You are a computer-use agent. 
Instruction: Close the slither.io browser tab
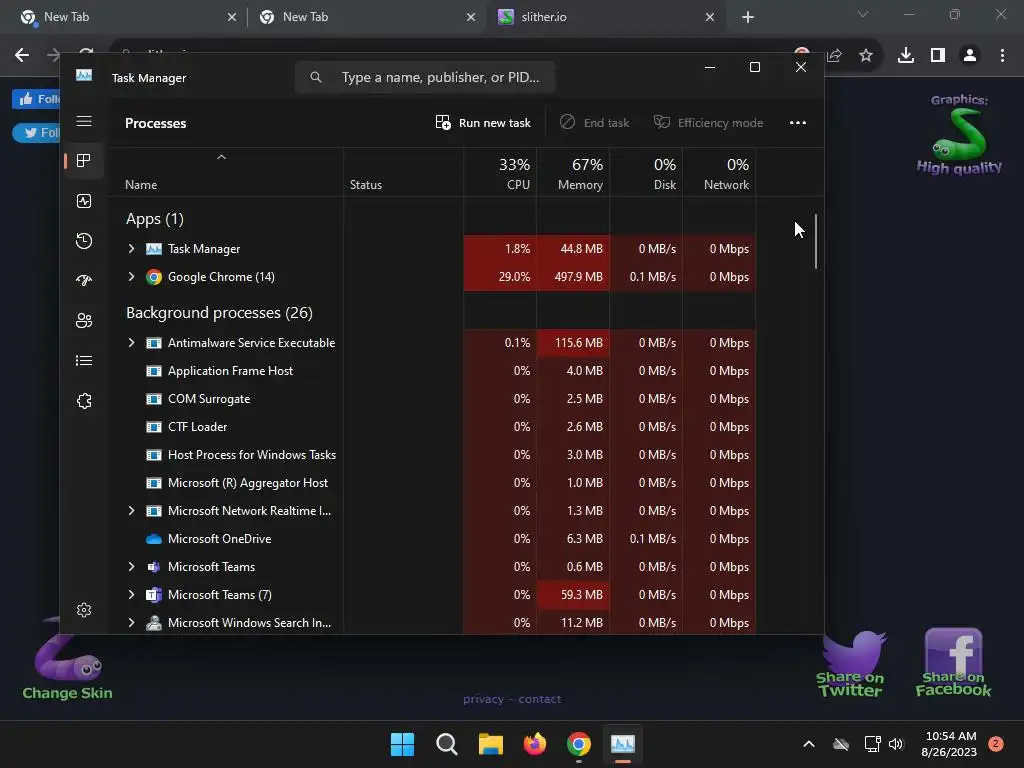[710, 18]
